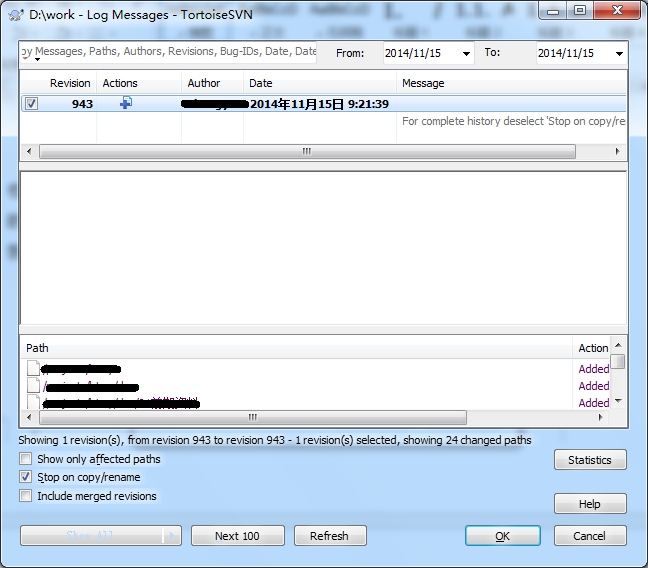Viewport: 648px width, 568px height.
Task: Open the Show All button dropdown arrow
Action: tap(172, 536)
